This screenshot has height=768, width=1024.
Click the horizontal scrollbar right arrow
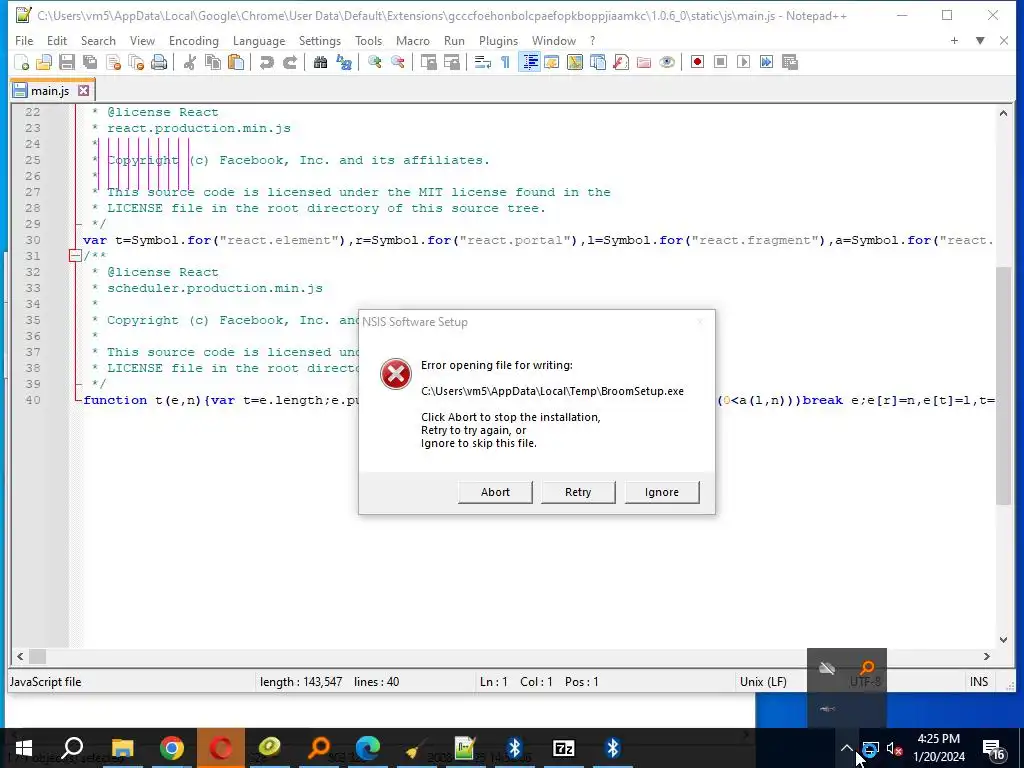click(987, 656)
